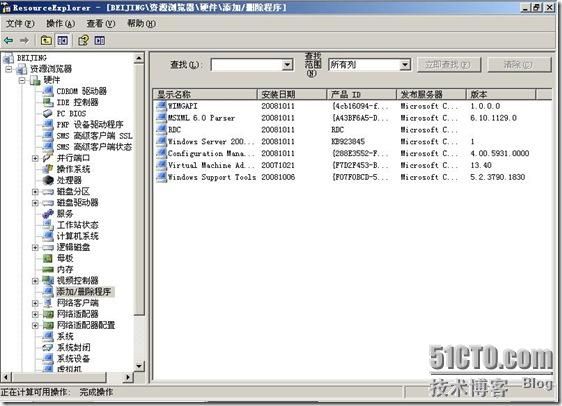Screen dimensions: 562x406
Task: Sort by 显示名称 column header
Action: (205, 94)
